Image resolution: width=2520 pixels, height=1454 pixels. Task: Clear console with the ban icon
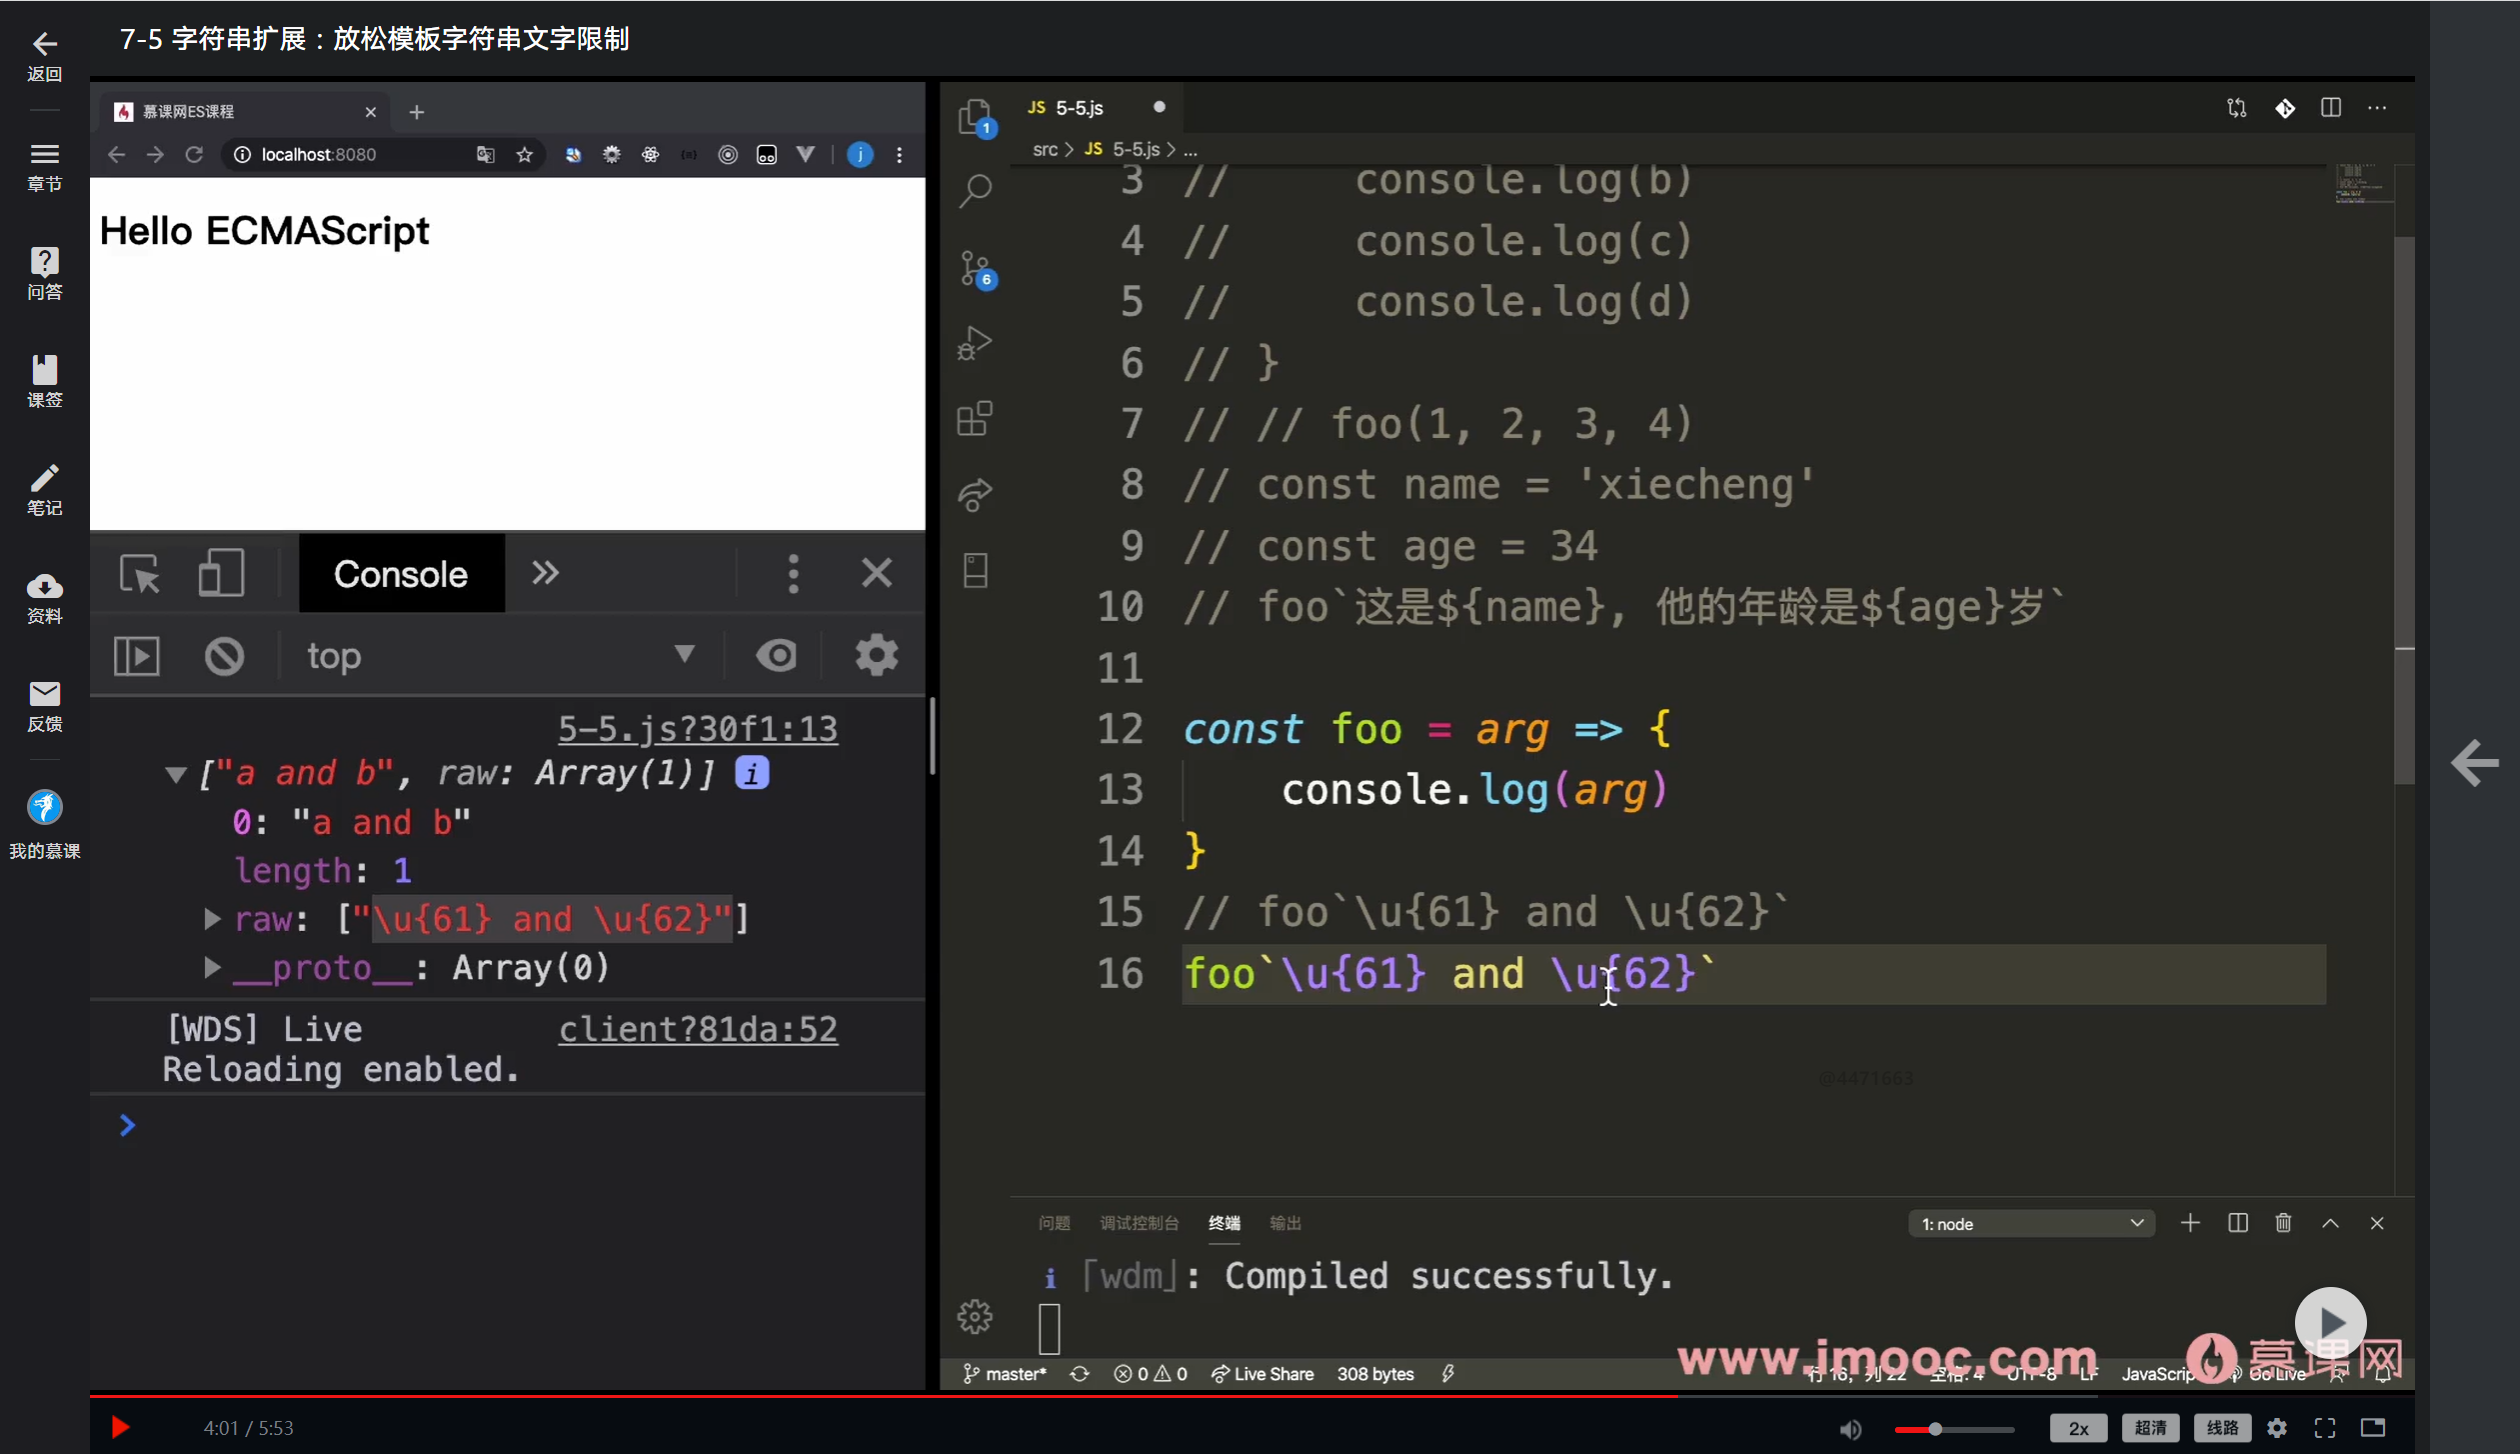point(224,657)
